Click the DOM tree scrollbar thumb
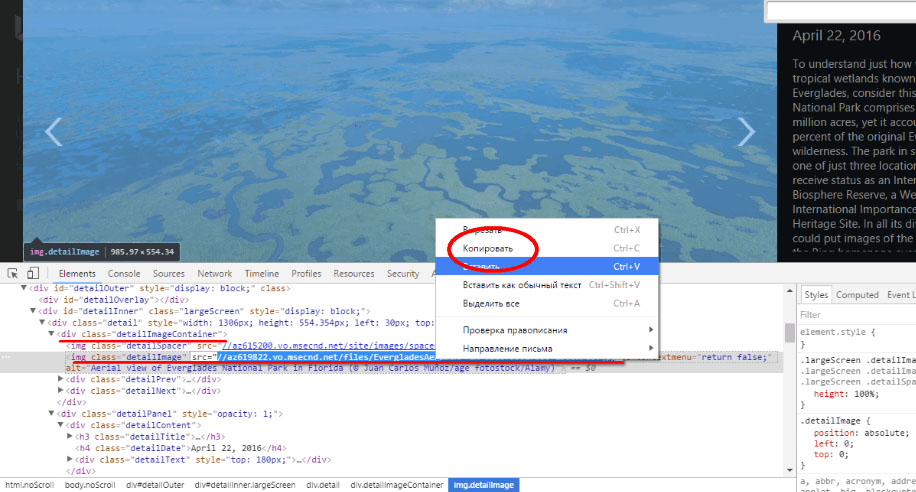Image resolution: width=916 pixels, height=492 pixels. click(790, 333)
